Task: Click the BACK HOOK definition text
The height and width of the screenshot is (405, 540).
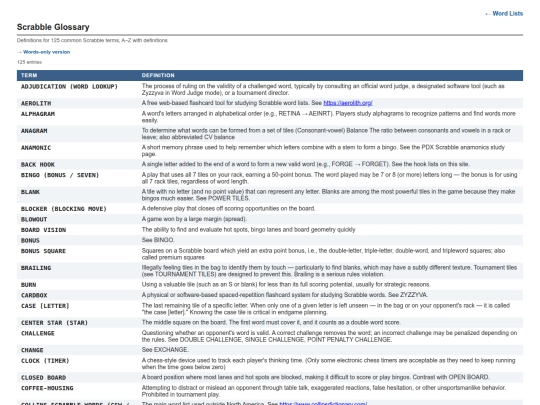Action: click(x=306, y=164)
